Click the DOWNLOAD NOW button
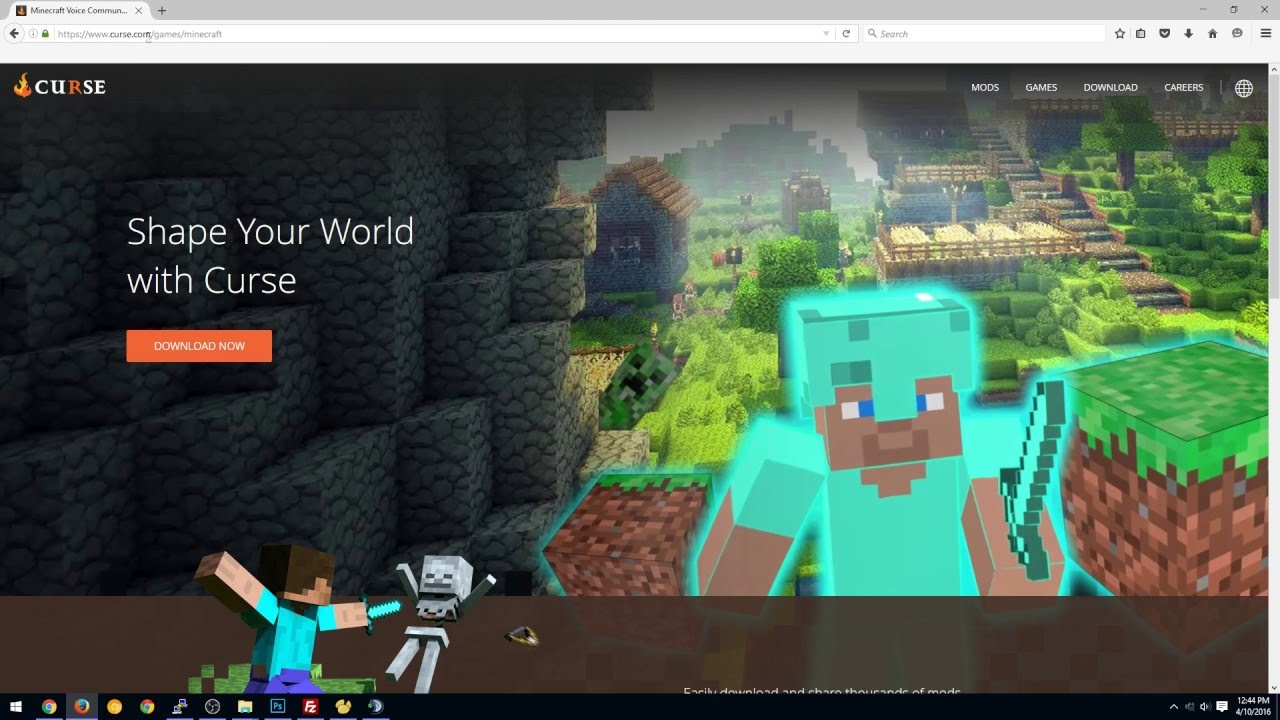The height and width of the screenshot is (720, 1280). click(199, 346)
